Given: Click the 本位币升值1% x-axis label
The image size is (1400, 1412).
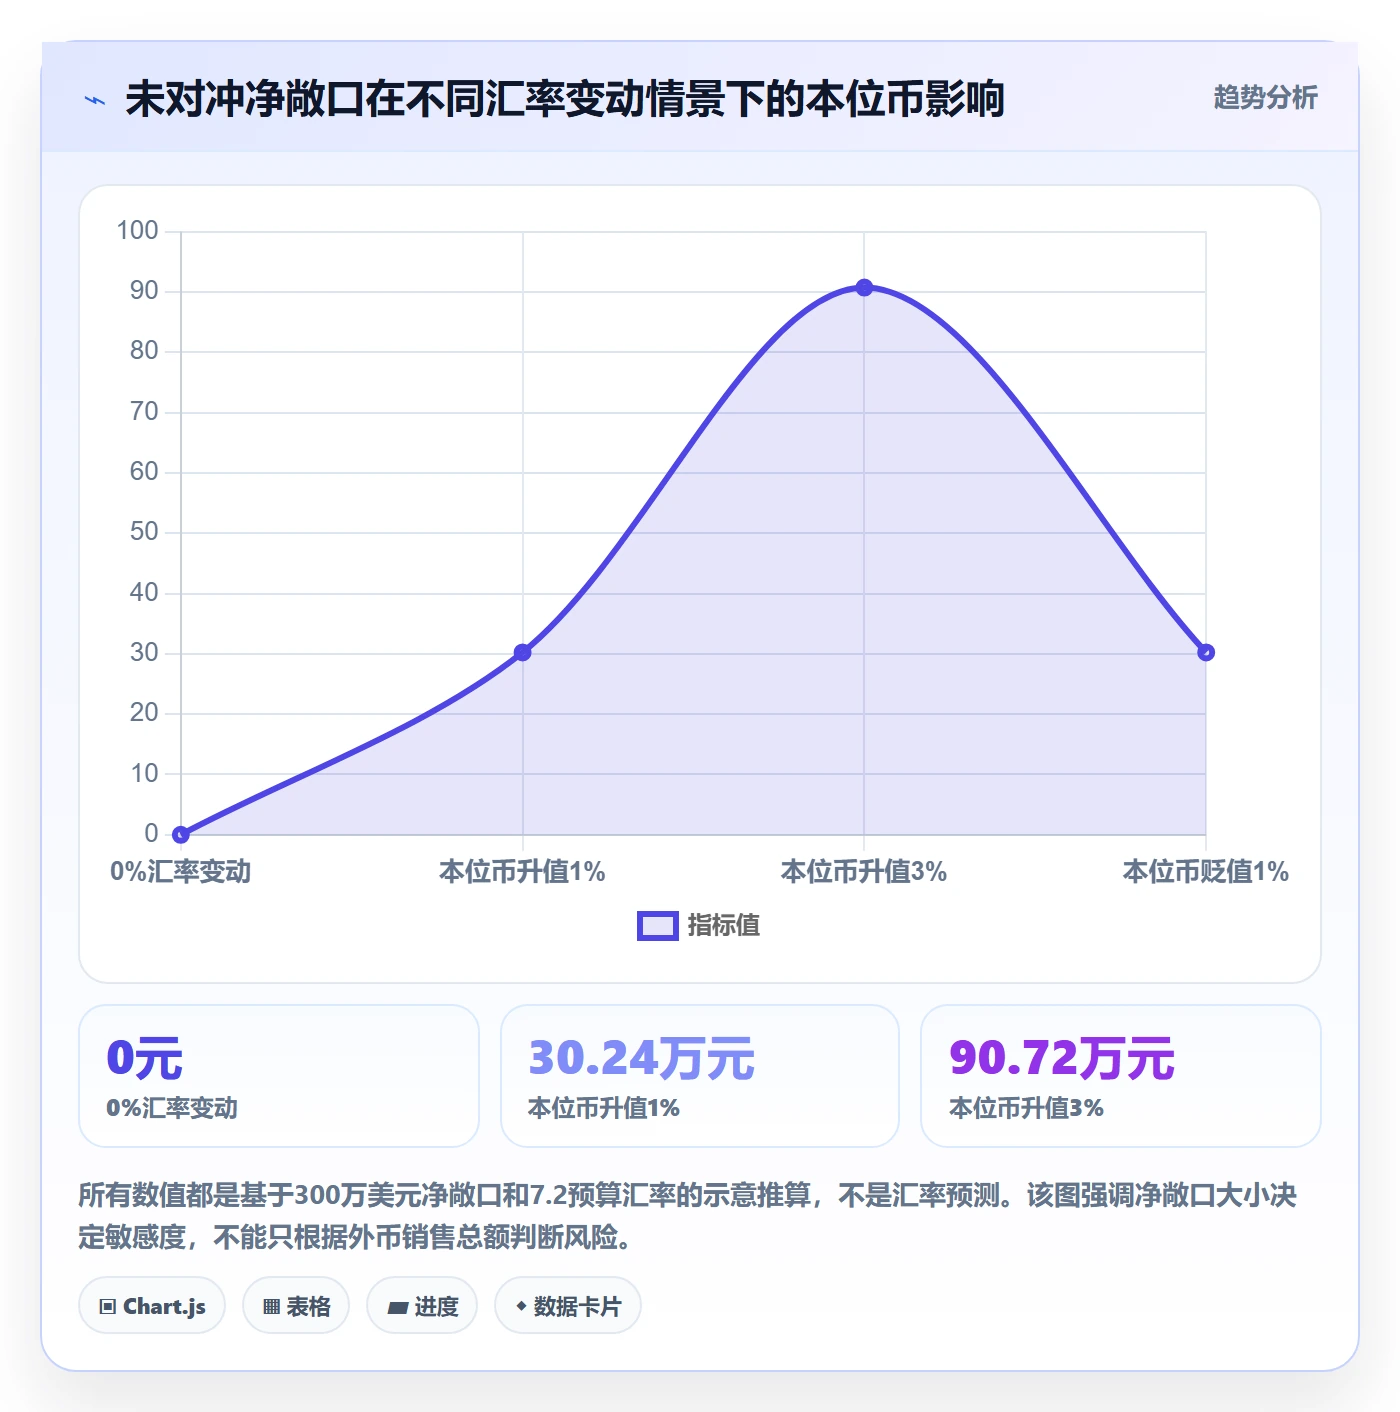Looking at the screenshot, I should pyautogui.click(x=522, y=872).
